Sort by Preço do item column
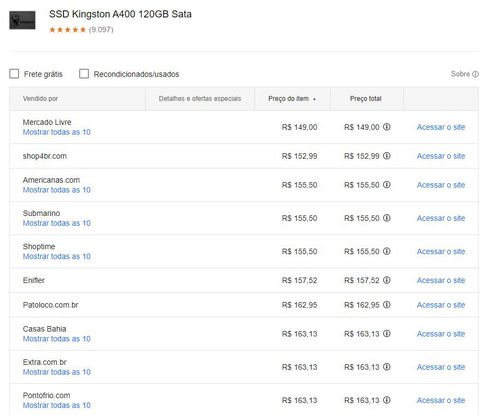Image resolution: width=500 pixels, height=415 pixels. pyautogui.click(x=292, y=99)
